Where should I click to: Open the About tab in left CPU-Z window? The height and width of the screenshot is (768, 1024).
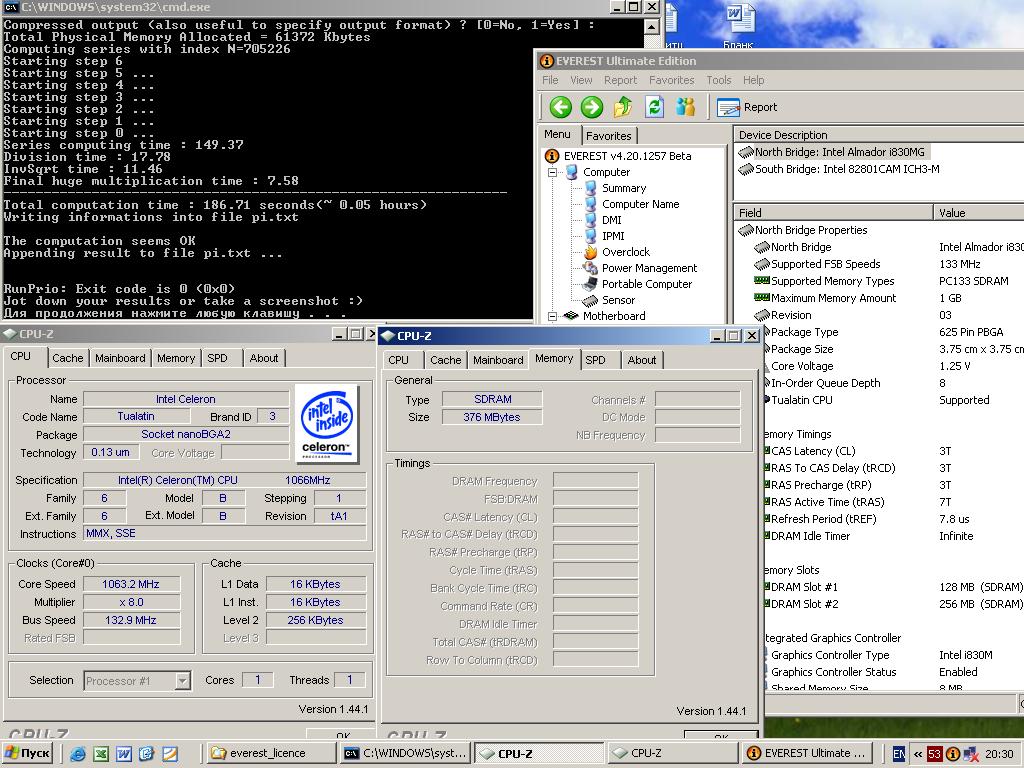coord(264,358)
